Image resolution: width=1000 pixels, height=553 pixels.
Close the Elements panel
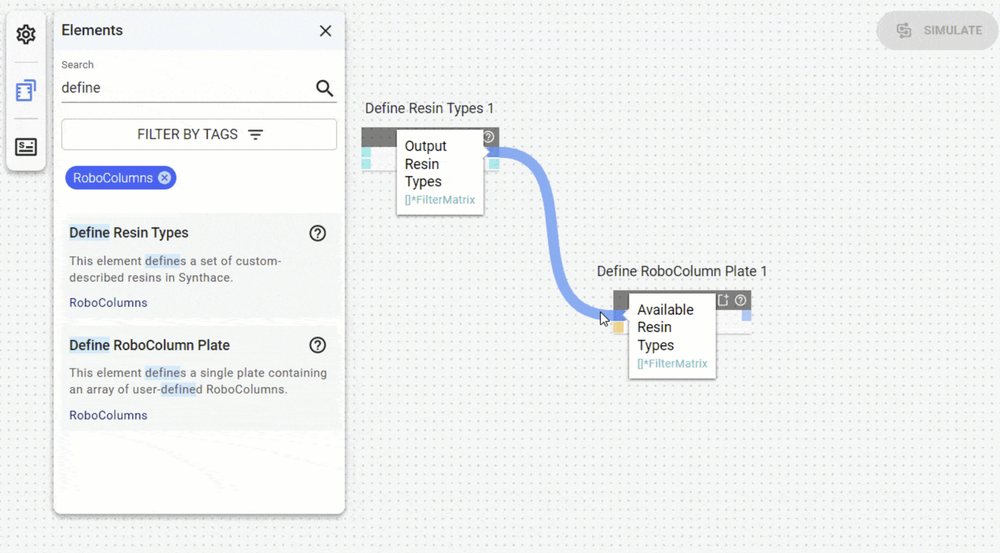coord(325,31)
